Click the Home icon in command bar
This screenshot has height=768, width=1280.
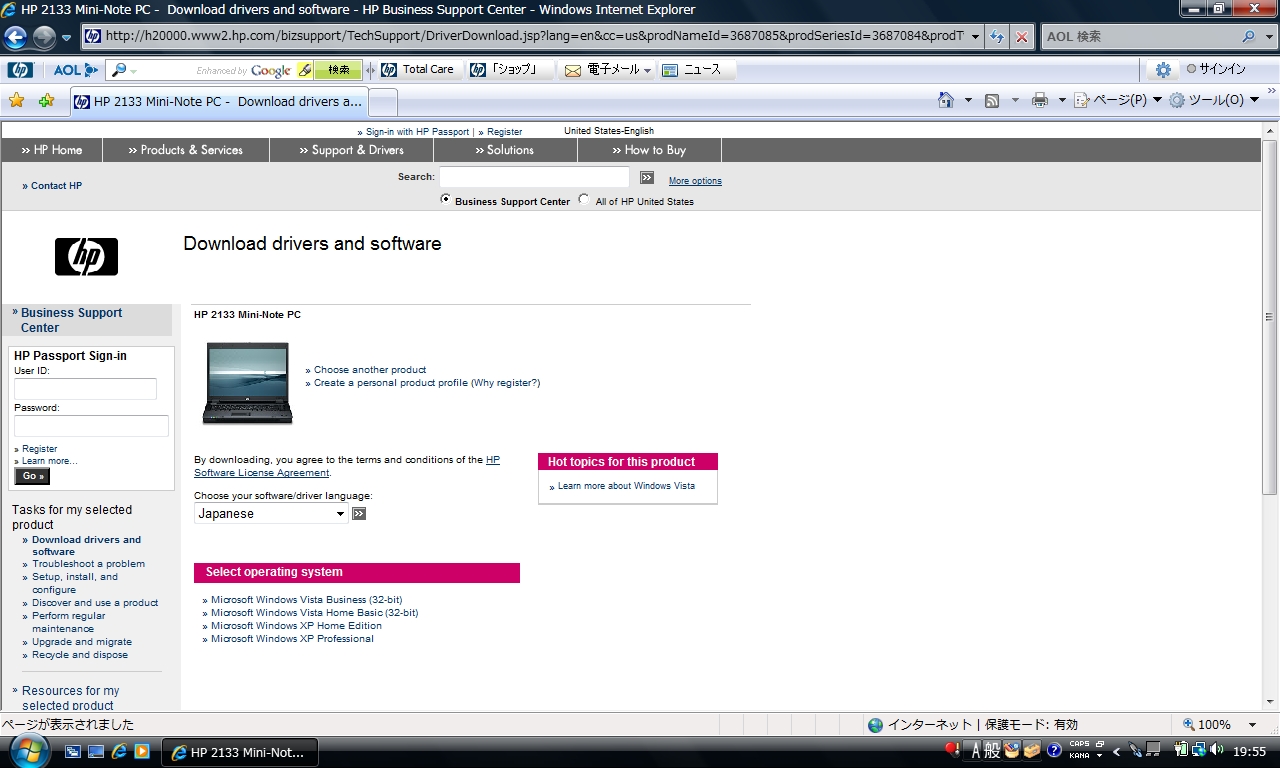click(x=946, y=100)
